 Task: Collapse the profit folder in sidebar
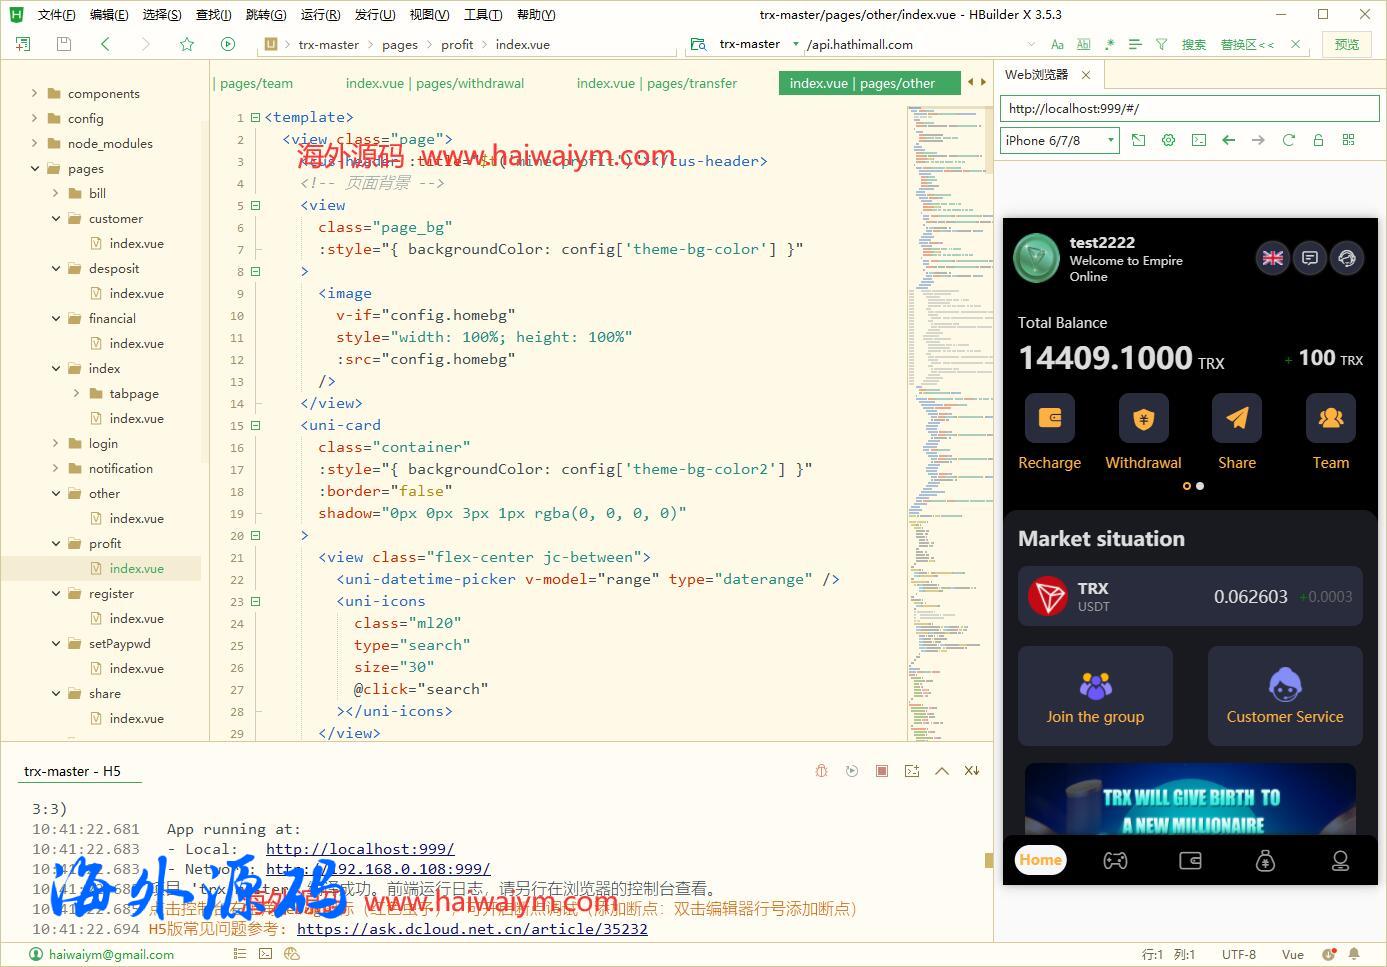56,543
